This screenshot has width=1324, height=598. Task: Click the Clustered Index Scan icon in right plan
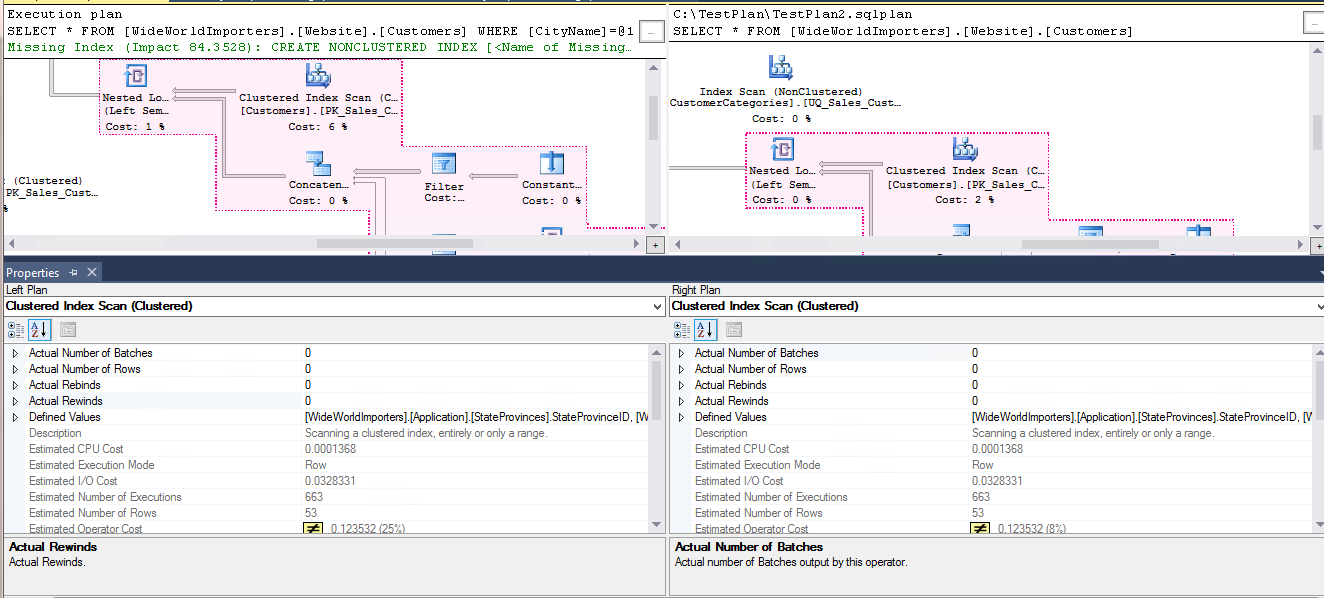965,150
